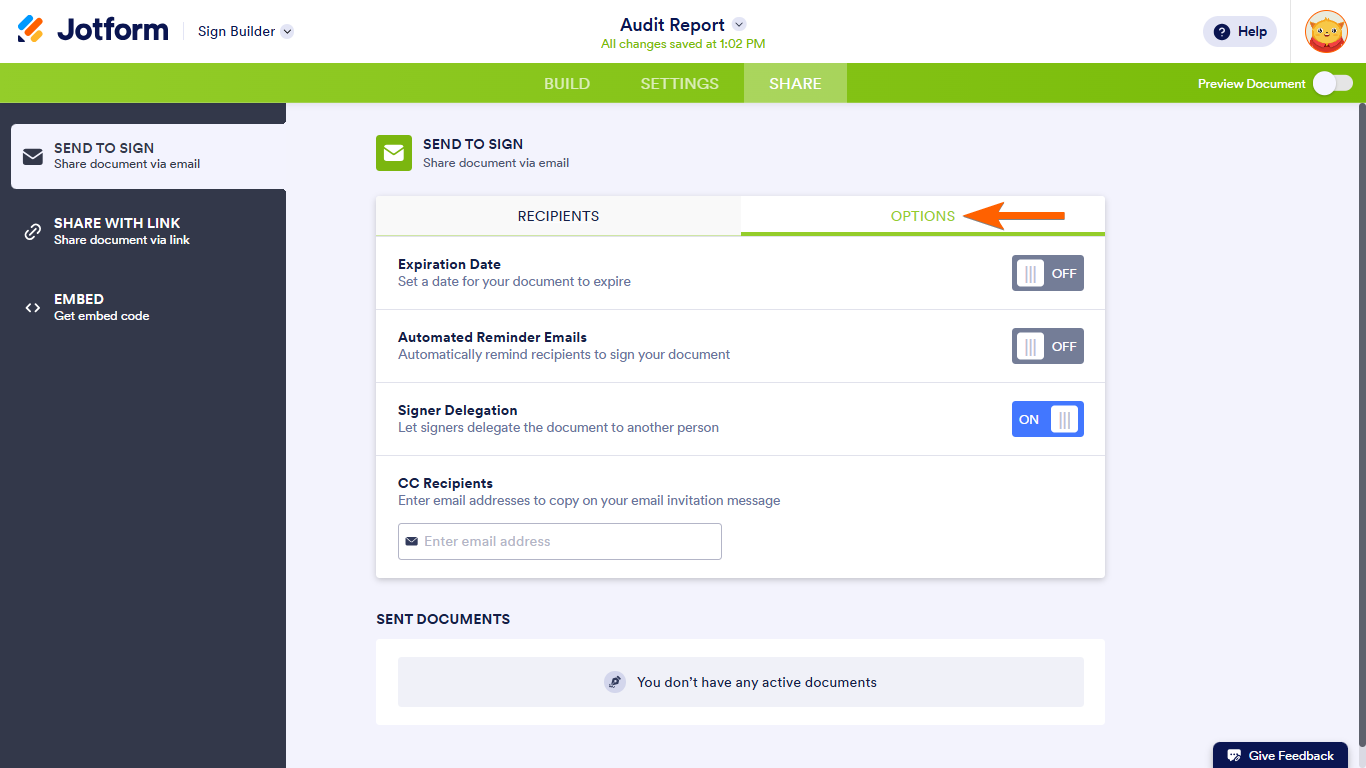Switch to the Recipients tab
Viewport: 1366px width, 768px height.
[x=558, y=216]
